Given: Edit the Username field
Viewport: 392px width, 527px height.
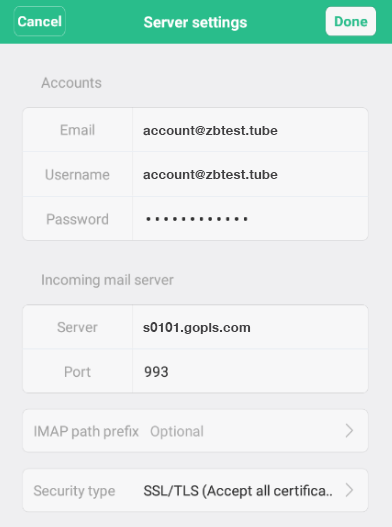Looking at the screenshot, I should click(250, 174).
